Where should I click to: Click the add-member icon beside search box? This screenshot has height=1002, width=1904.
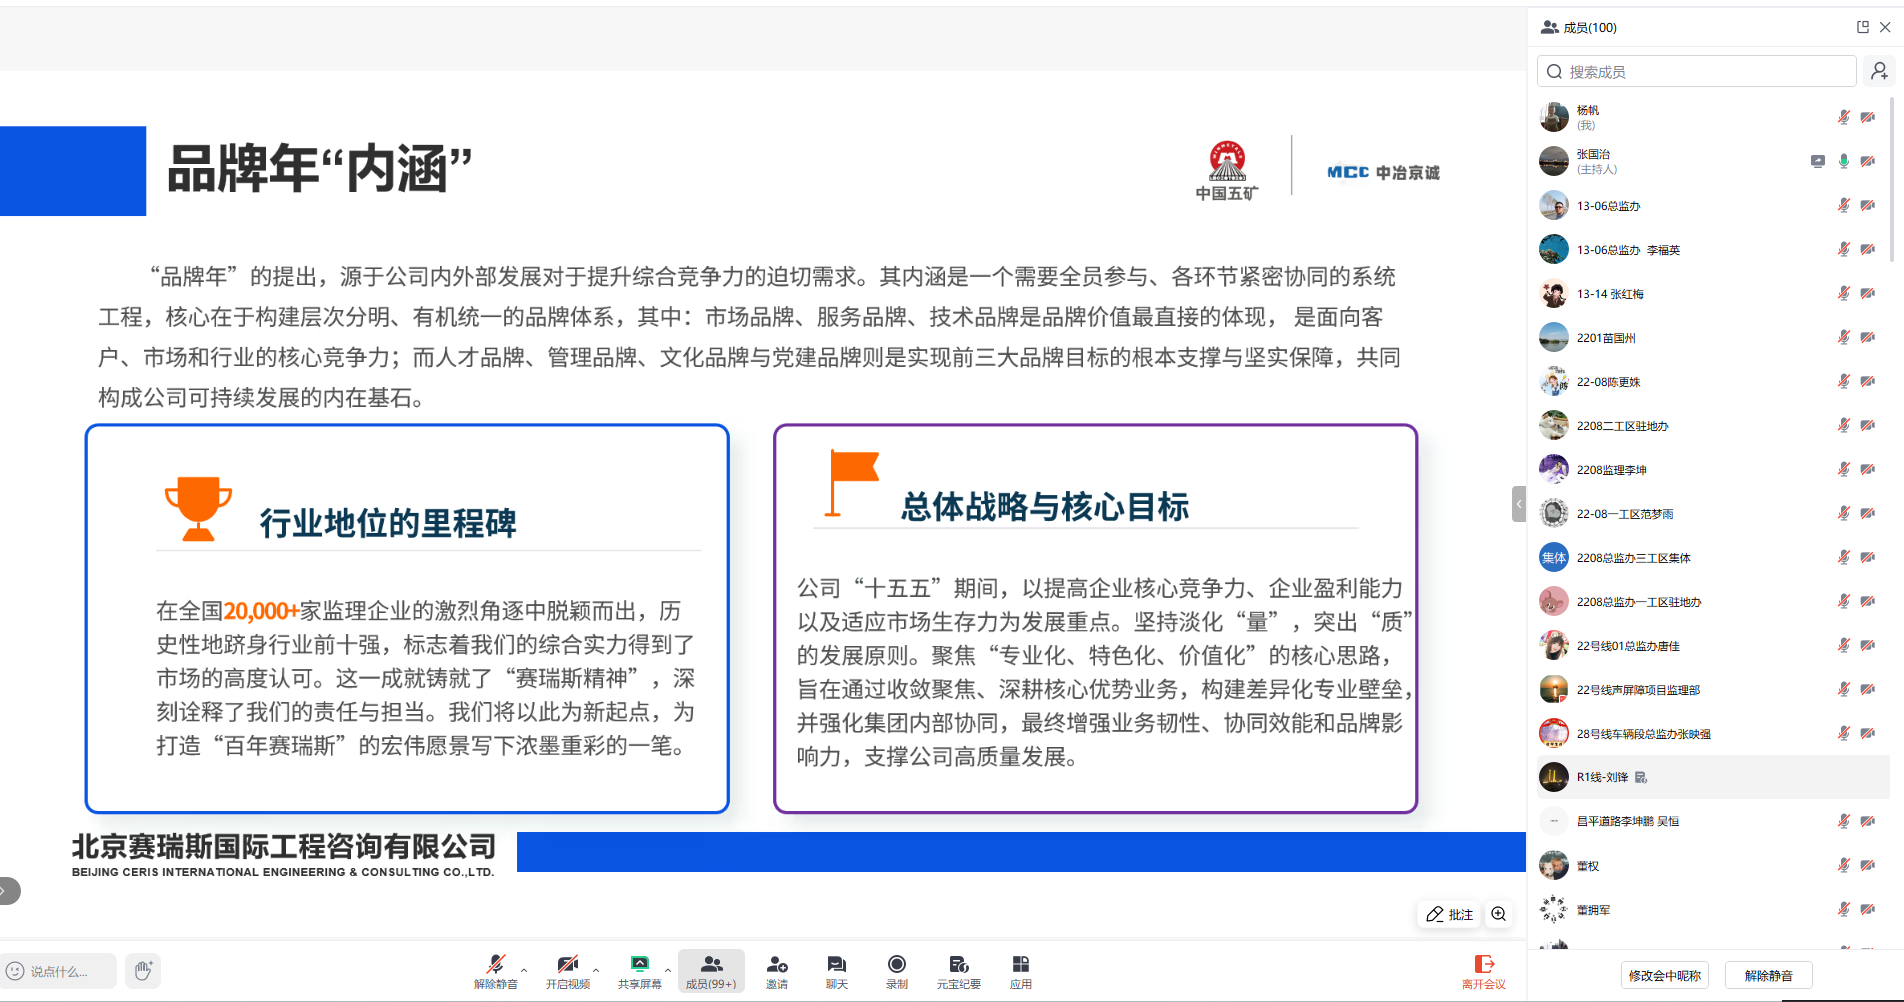coord(1879,71)
